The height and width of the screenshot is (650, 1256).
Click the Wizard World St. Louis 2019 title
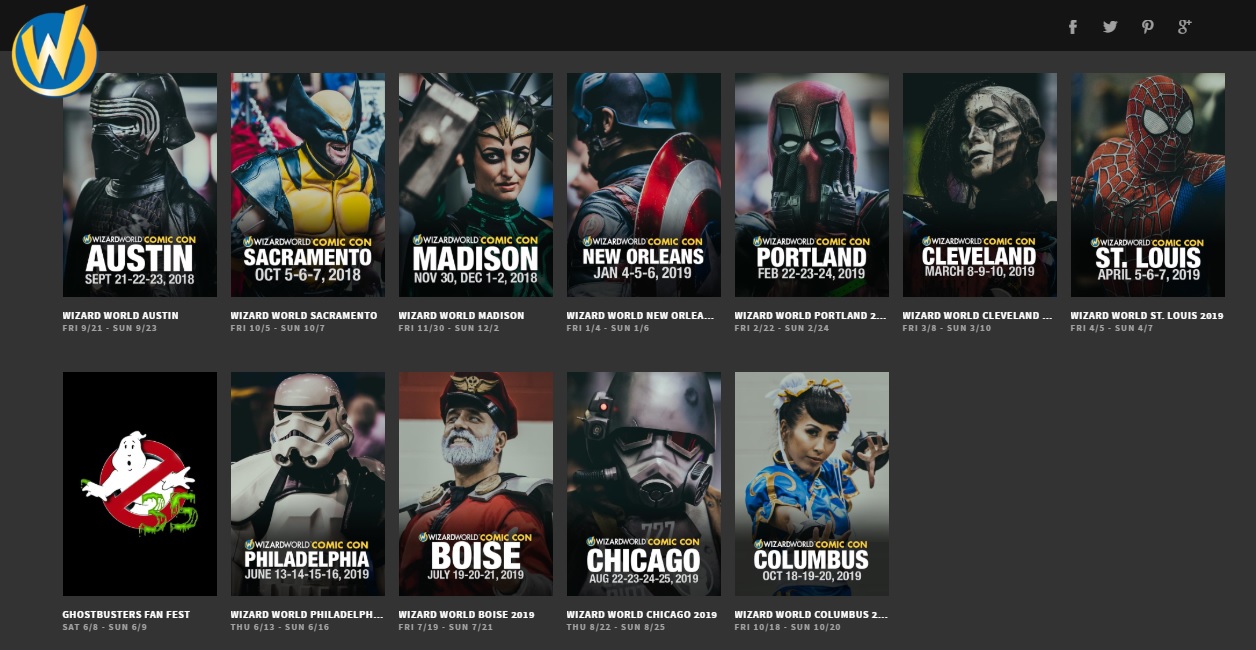click(x=1147, y=316)
